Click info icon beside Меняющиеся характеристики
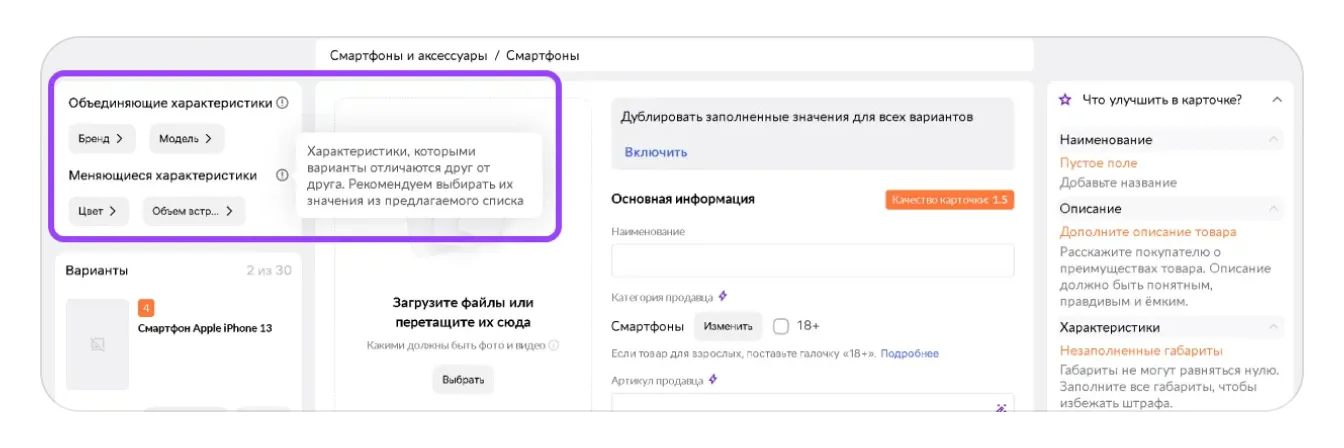 [282, 175]
